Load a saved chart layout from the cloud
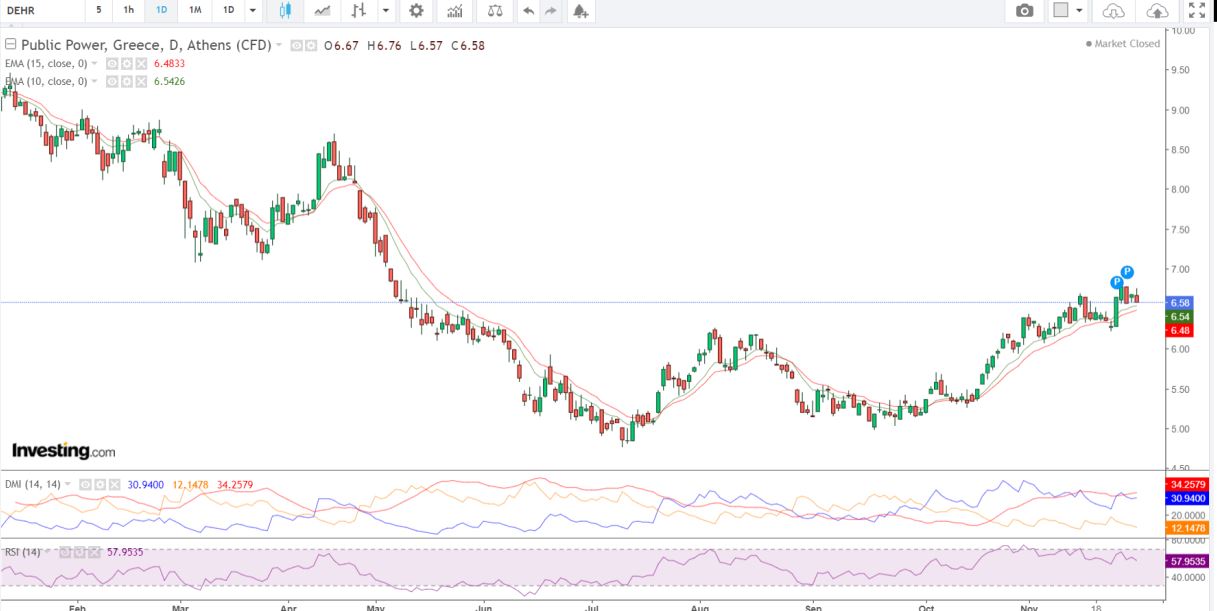This screenshot has width=1217, height=611. click(1114, 10)
